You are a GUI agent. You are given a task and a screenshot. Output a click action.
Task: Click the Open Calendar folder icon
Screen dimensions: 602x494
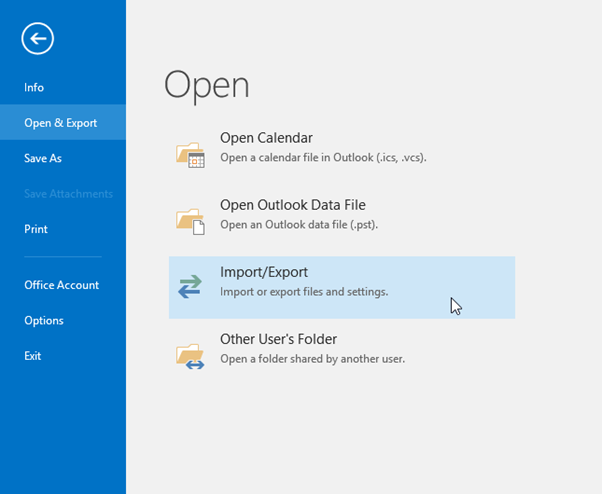coord(190,155)
